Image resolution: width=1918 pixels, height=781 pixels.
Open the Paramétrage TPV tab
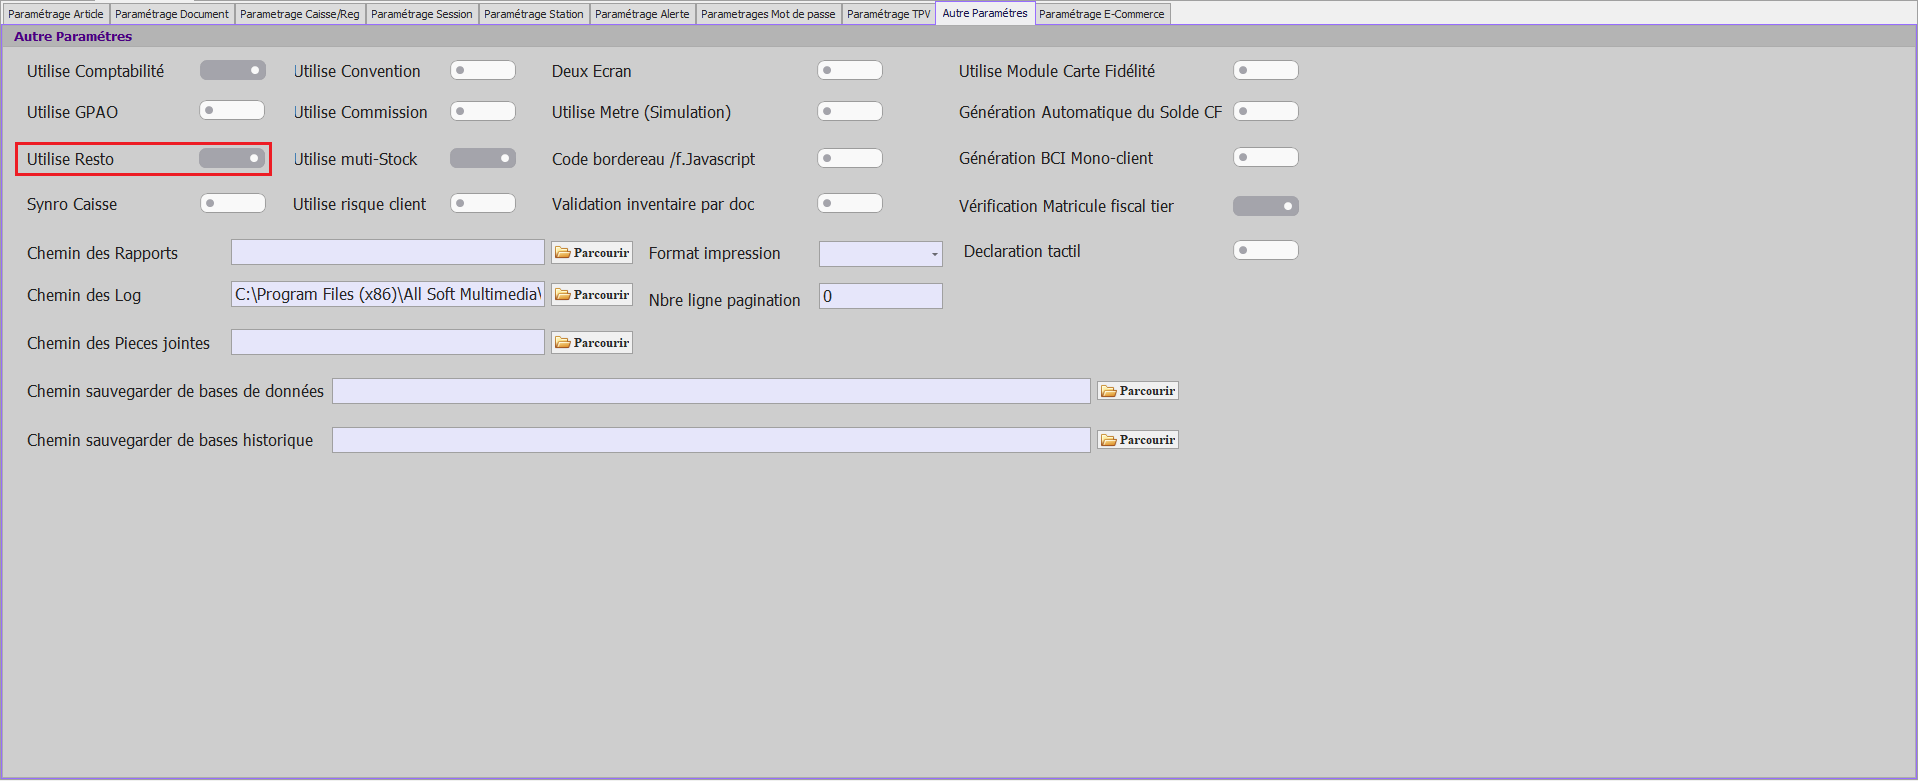click(889, 14)
